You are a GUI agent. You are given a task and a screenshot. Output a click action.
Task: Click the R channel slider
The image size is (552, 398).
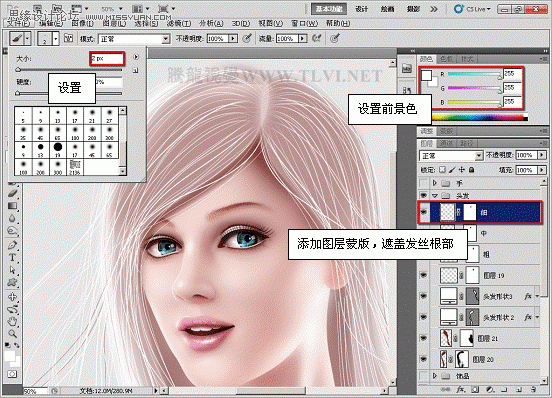(x=474, y=74)
